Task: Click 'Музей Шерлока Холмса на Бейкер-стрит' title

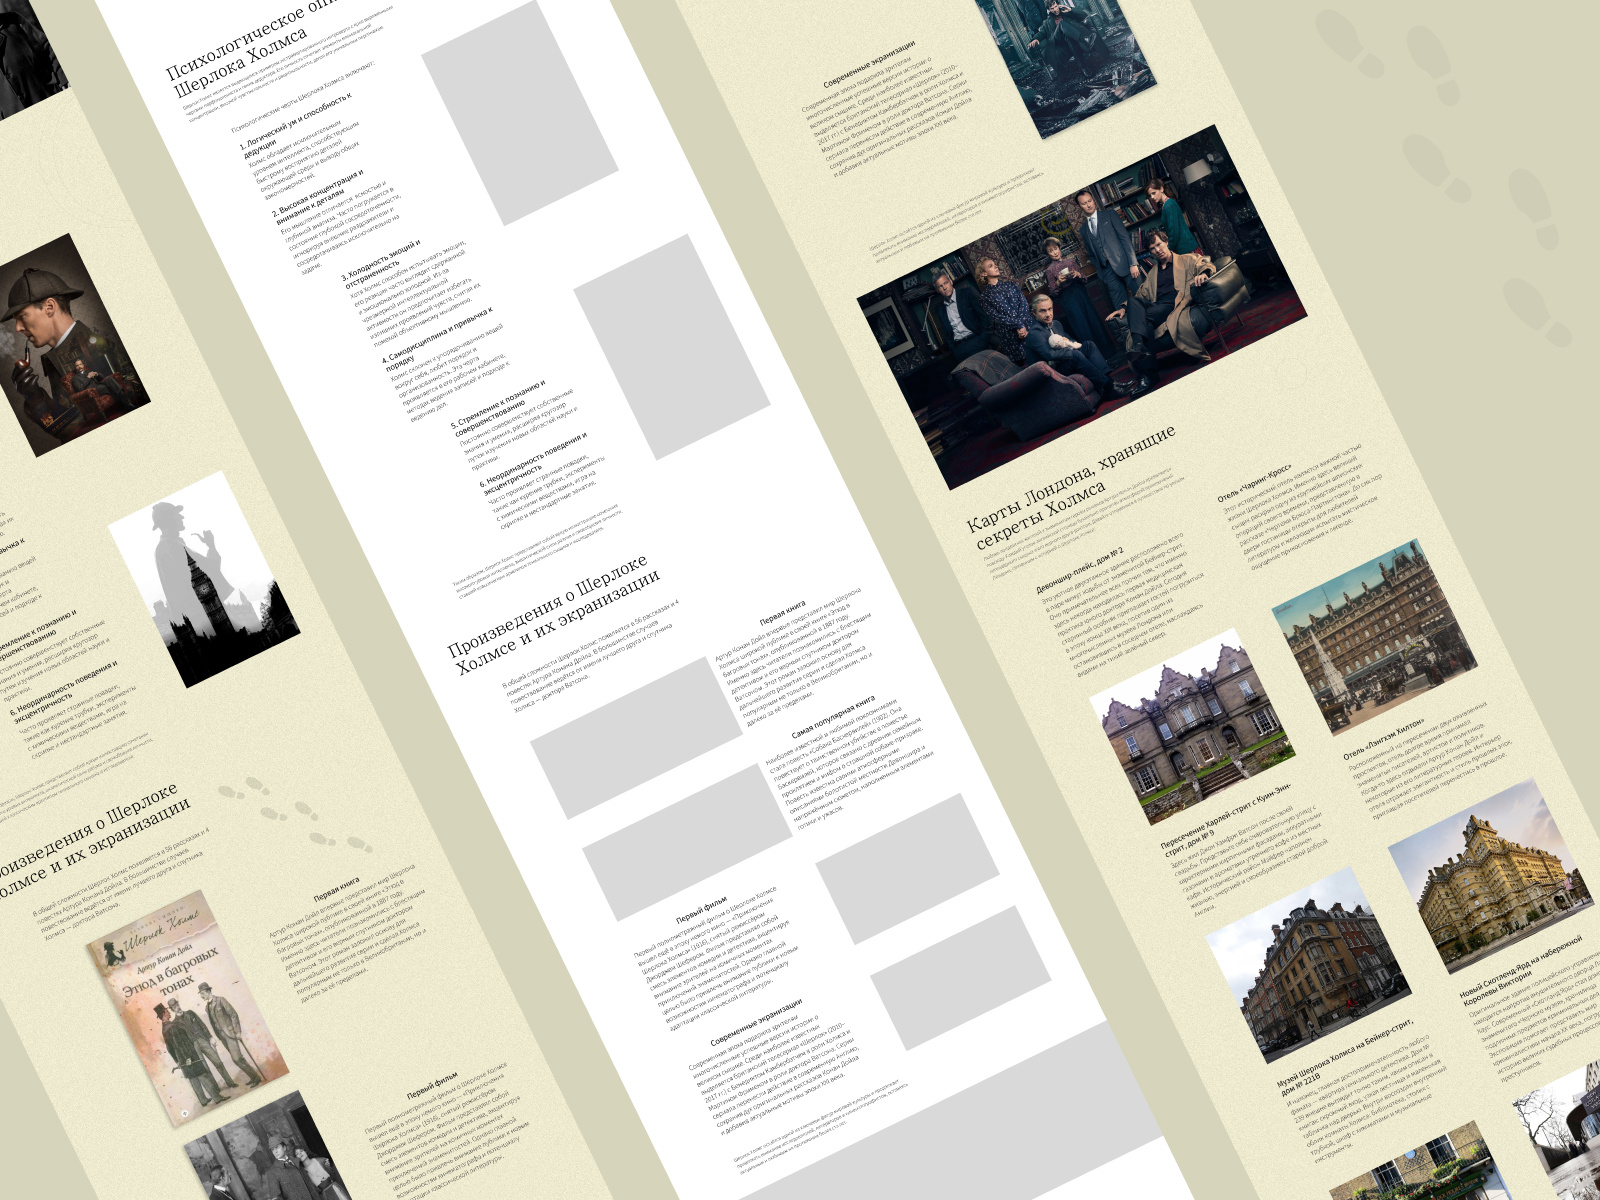Action: (x=1346, y=1057)
